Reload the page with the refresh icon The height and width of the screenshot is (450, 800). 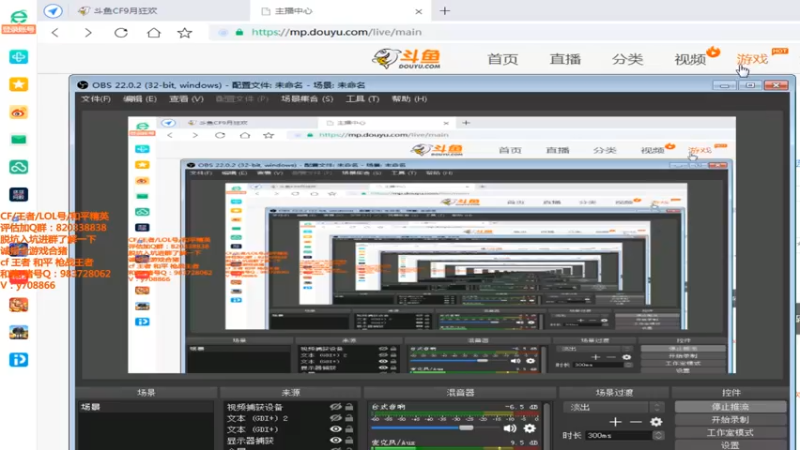[x=121, y=33]
